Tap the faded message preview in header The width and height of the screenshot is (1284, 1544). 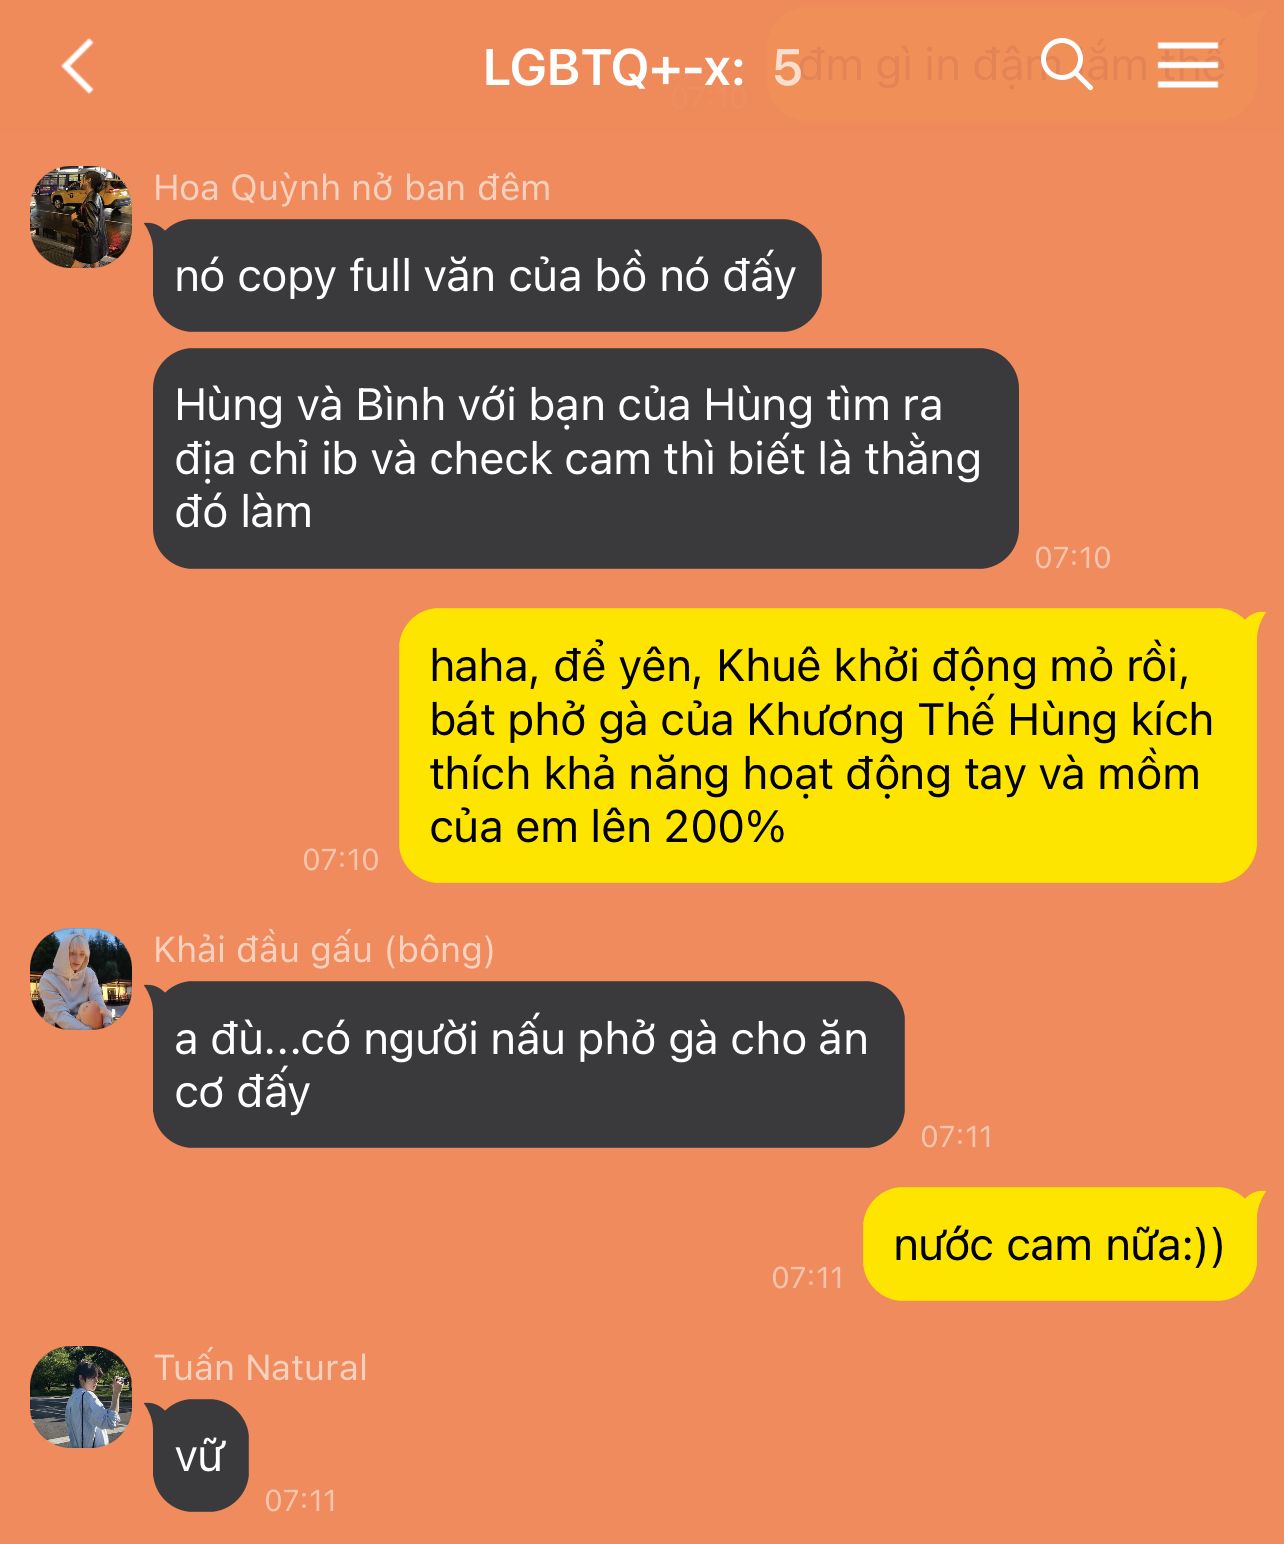1010,65
